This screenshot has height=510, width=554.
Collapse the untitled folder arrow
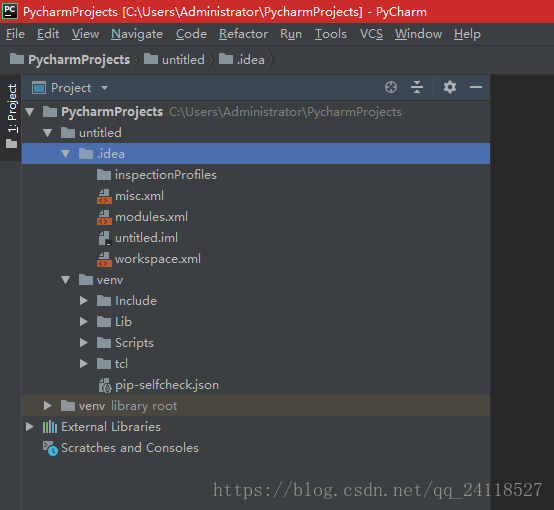pyautogui.click(x=48, y=133)
